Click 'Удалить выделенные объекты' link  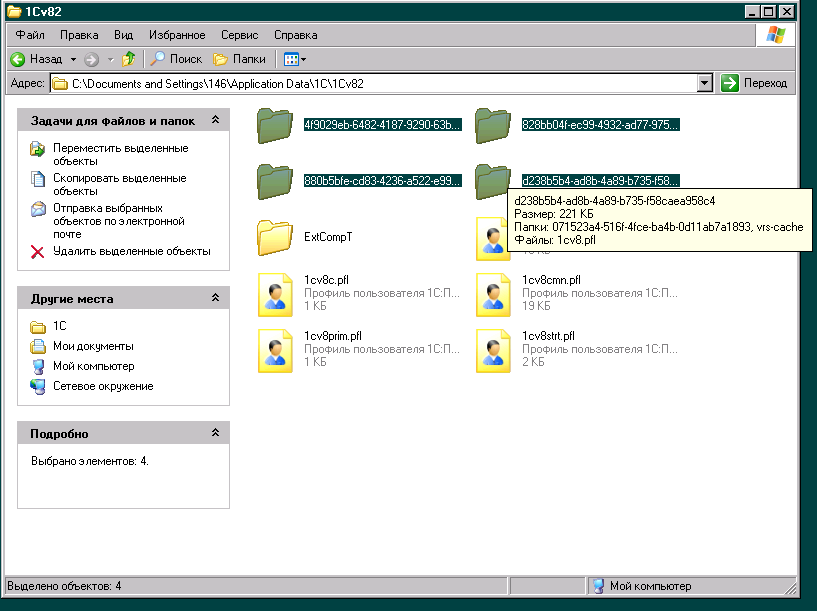(x=131, y=251)
